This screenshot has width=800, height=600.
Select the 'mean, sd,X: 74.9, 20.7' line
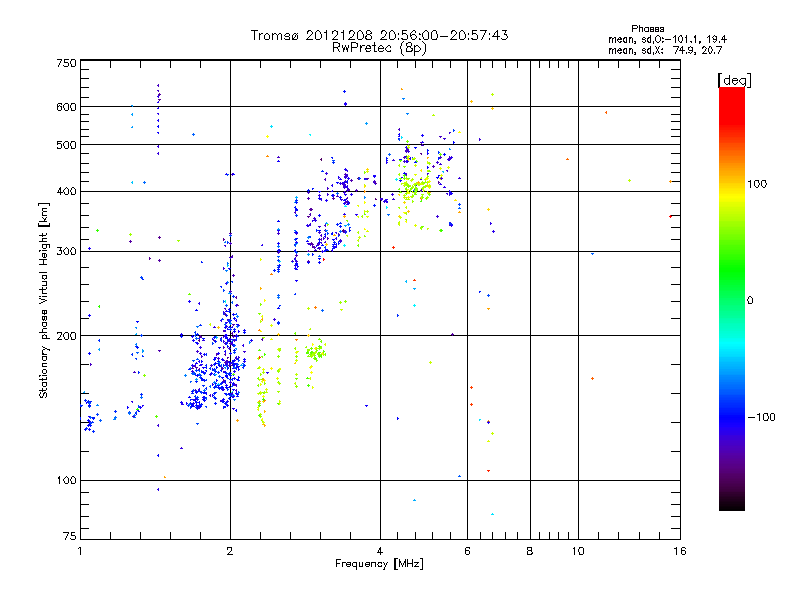pos(665,50)
